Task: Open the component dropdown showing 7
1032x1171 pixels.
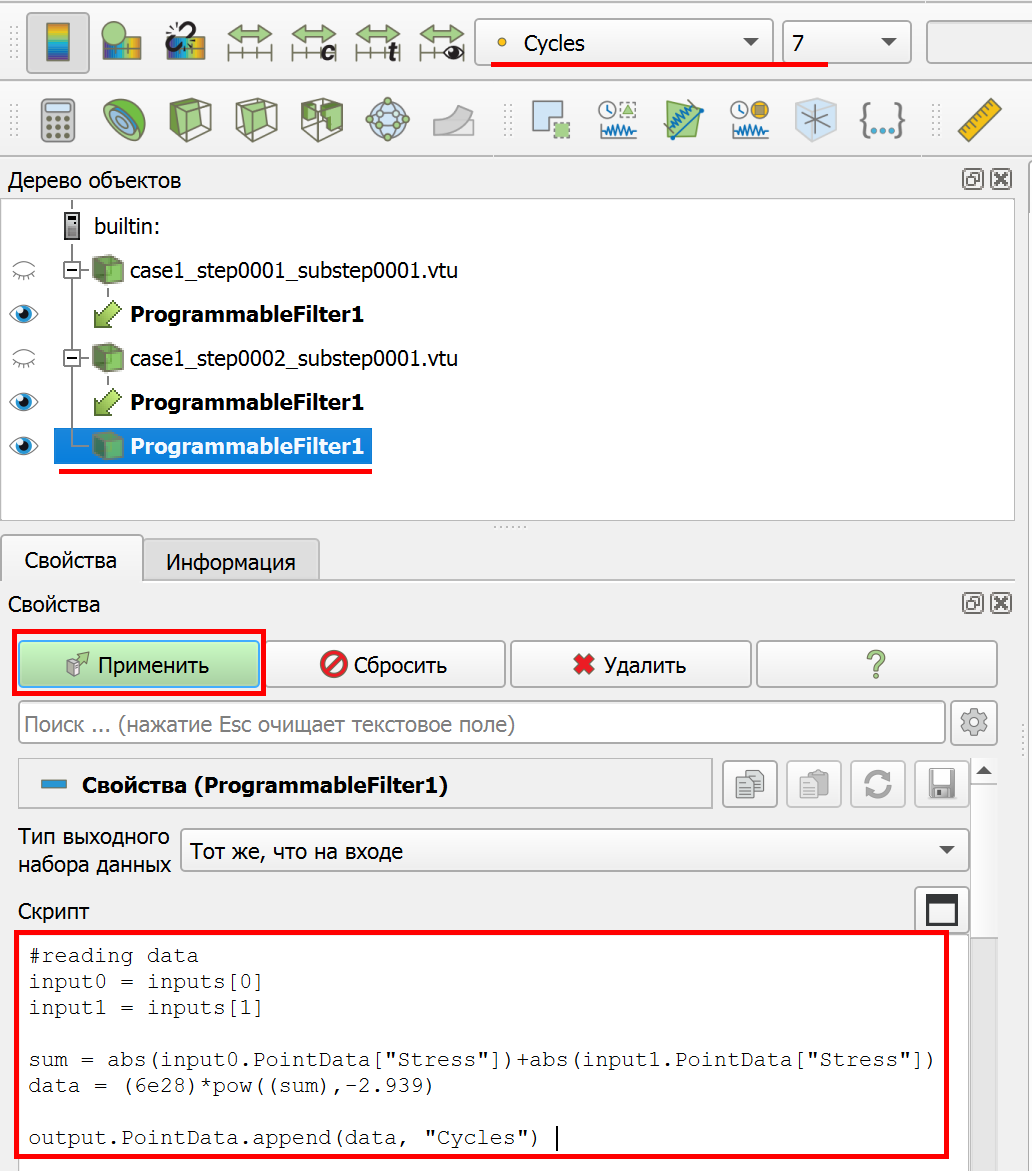Action: pyautogui.click(x=847, y=43)
